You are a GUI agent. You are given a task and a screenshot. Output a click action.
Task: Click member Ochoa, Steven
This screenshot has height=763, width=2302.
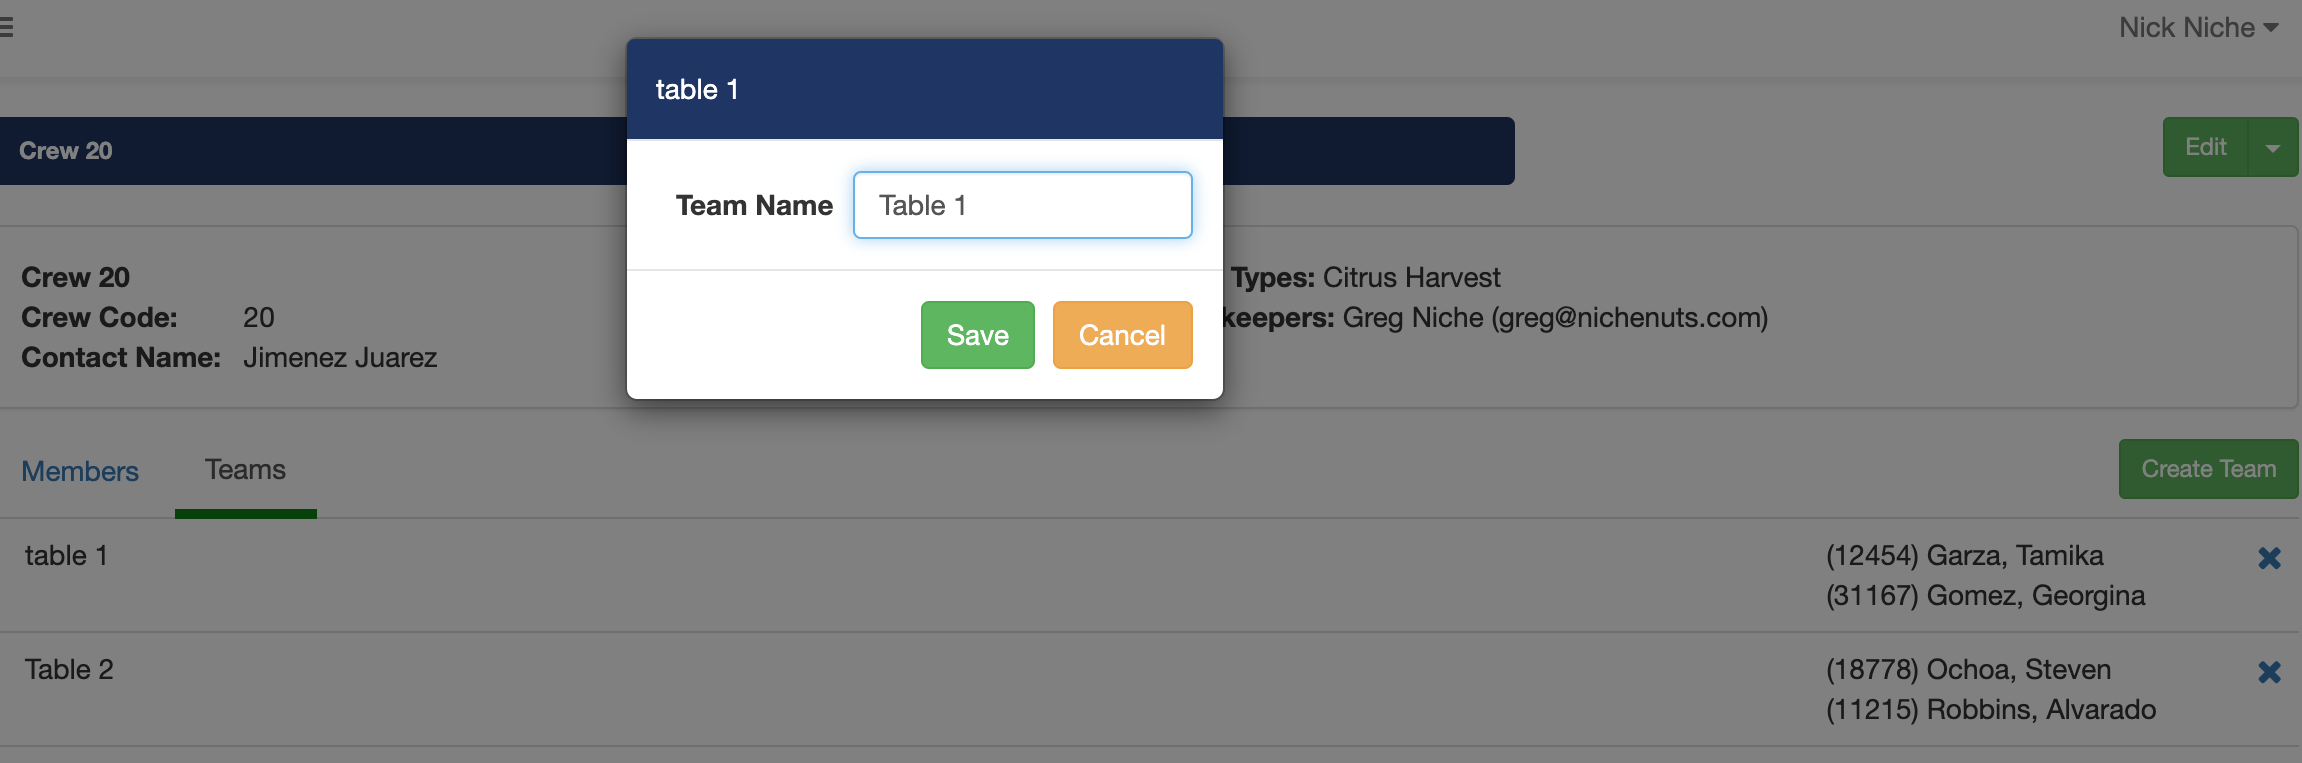tap(1968, 670)
